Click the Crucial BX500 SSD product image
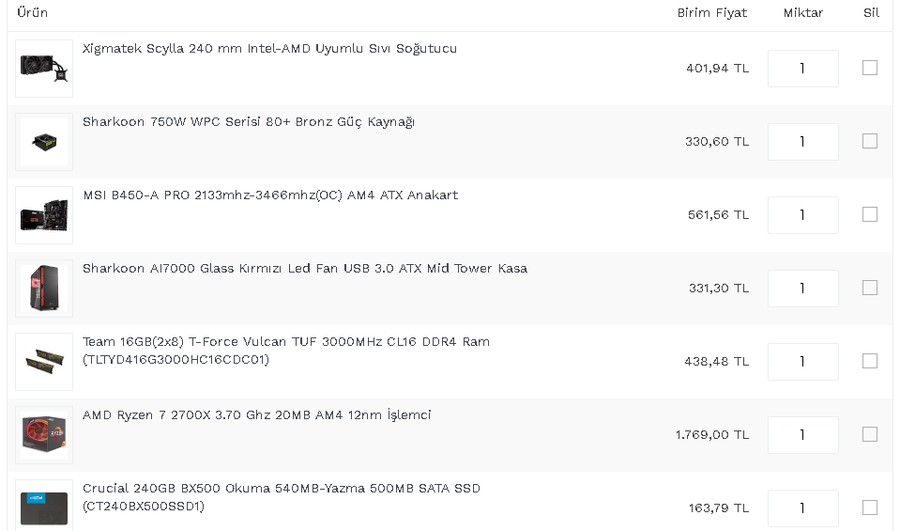The image size is (900, 531). (45, 505)
